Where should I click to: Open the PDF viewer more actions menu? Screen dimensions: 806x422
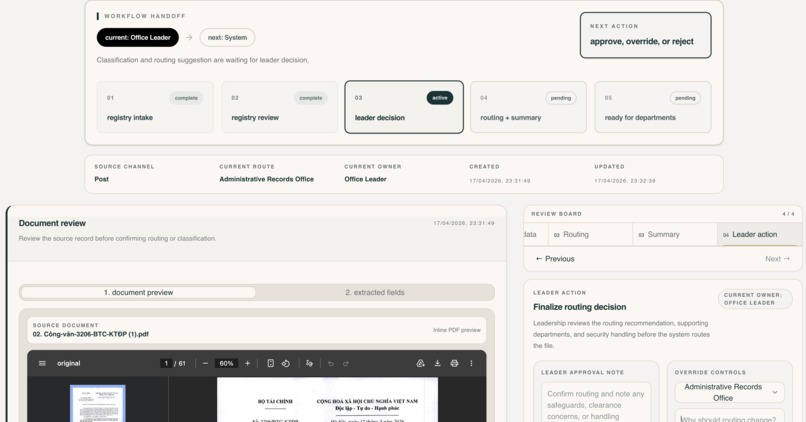pyautogui.click(x=471, y=363)
